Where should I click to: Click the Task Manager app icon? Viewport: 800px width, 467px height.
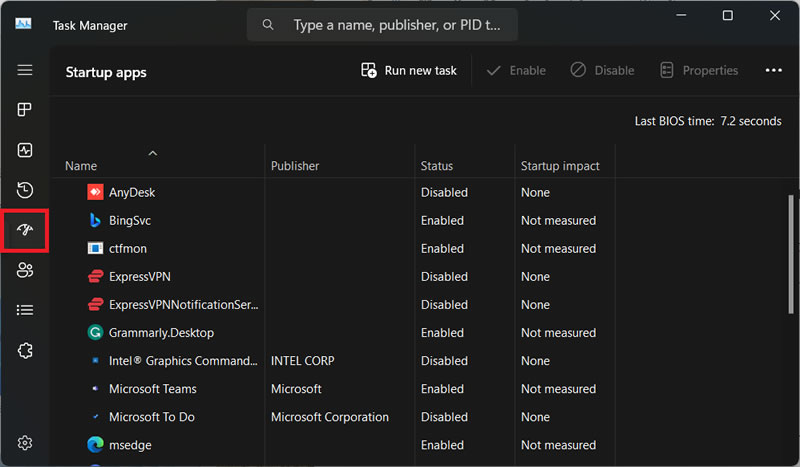[23, 24]
